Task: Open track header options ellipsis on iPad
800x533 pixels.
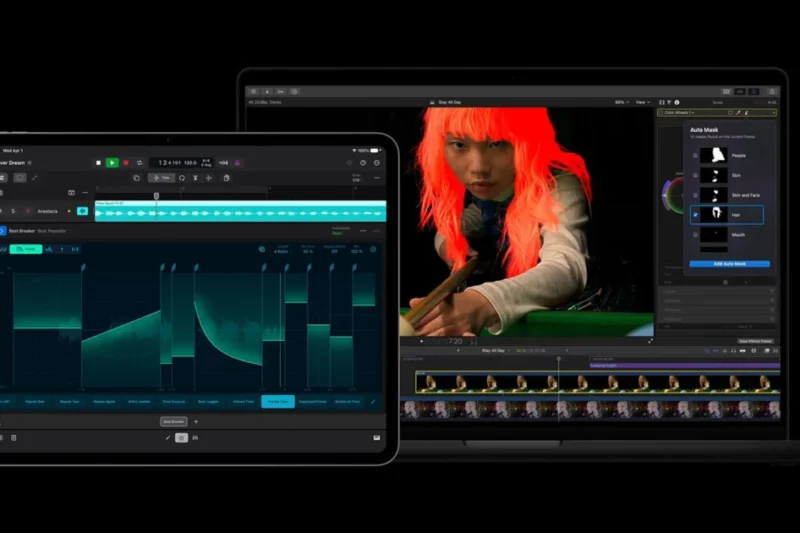Action: (x=85, y=193)
